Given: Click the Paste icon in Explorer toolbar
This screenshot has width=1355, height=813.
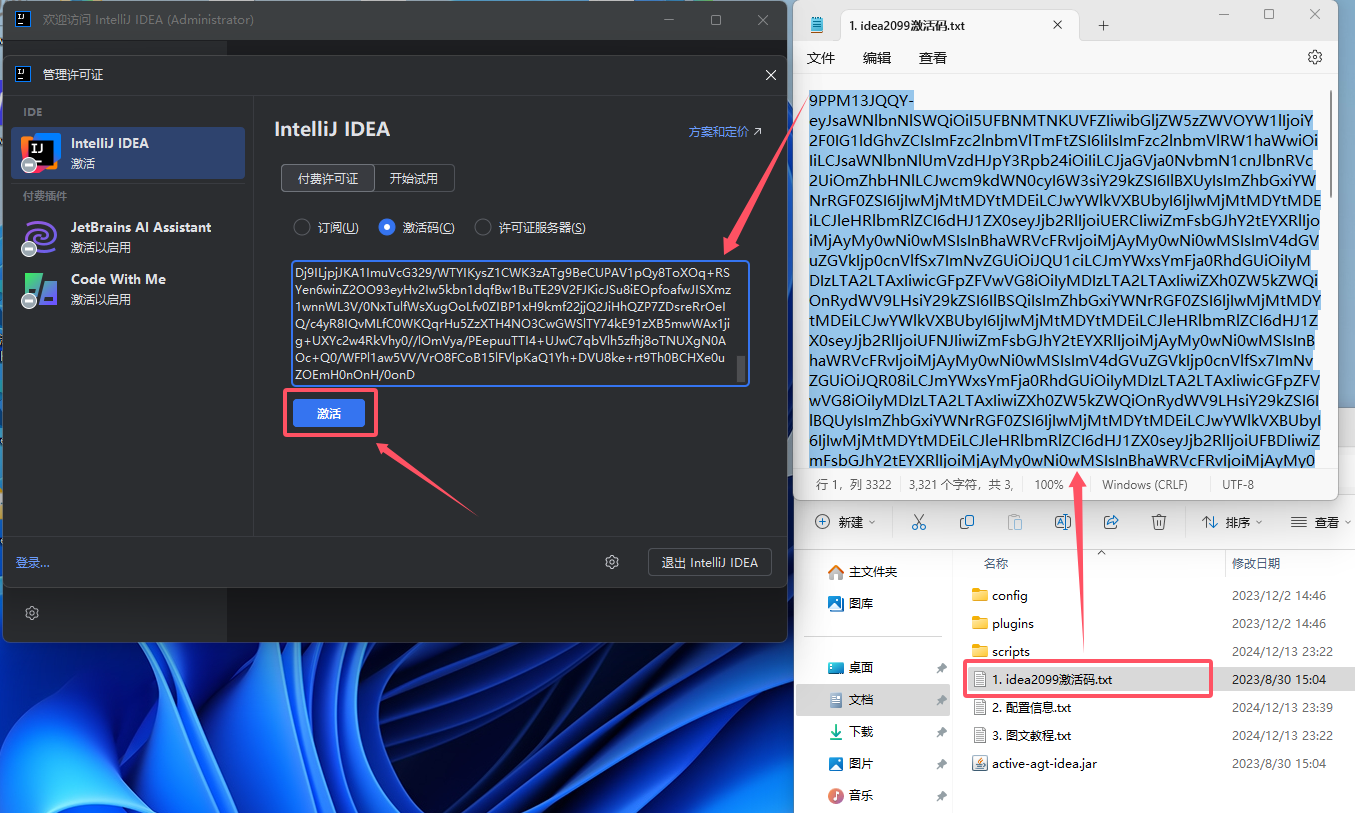Looking at the screenshot, I should [1015, 522].
